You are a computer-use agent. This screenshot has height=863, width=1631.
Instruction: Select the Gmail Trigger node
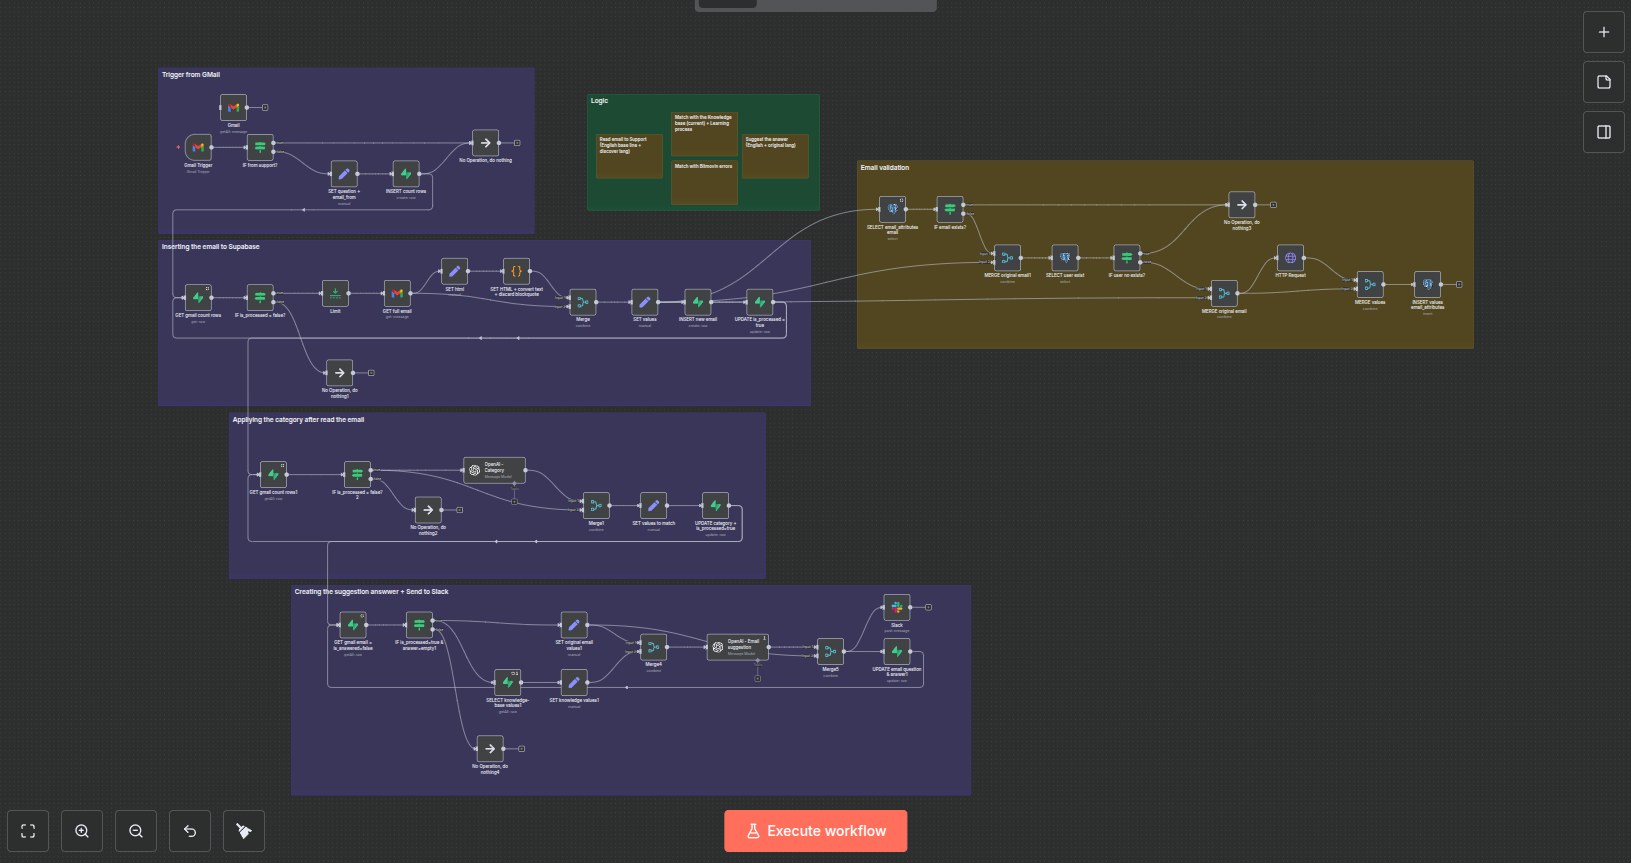point(198,148)
